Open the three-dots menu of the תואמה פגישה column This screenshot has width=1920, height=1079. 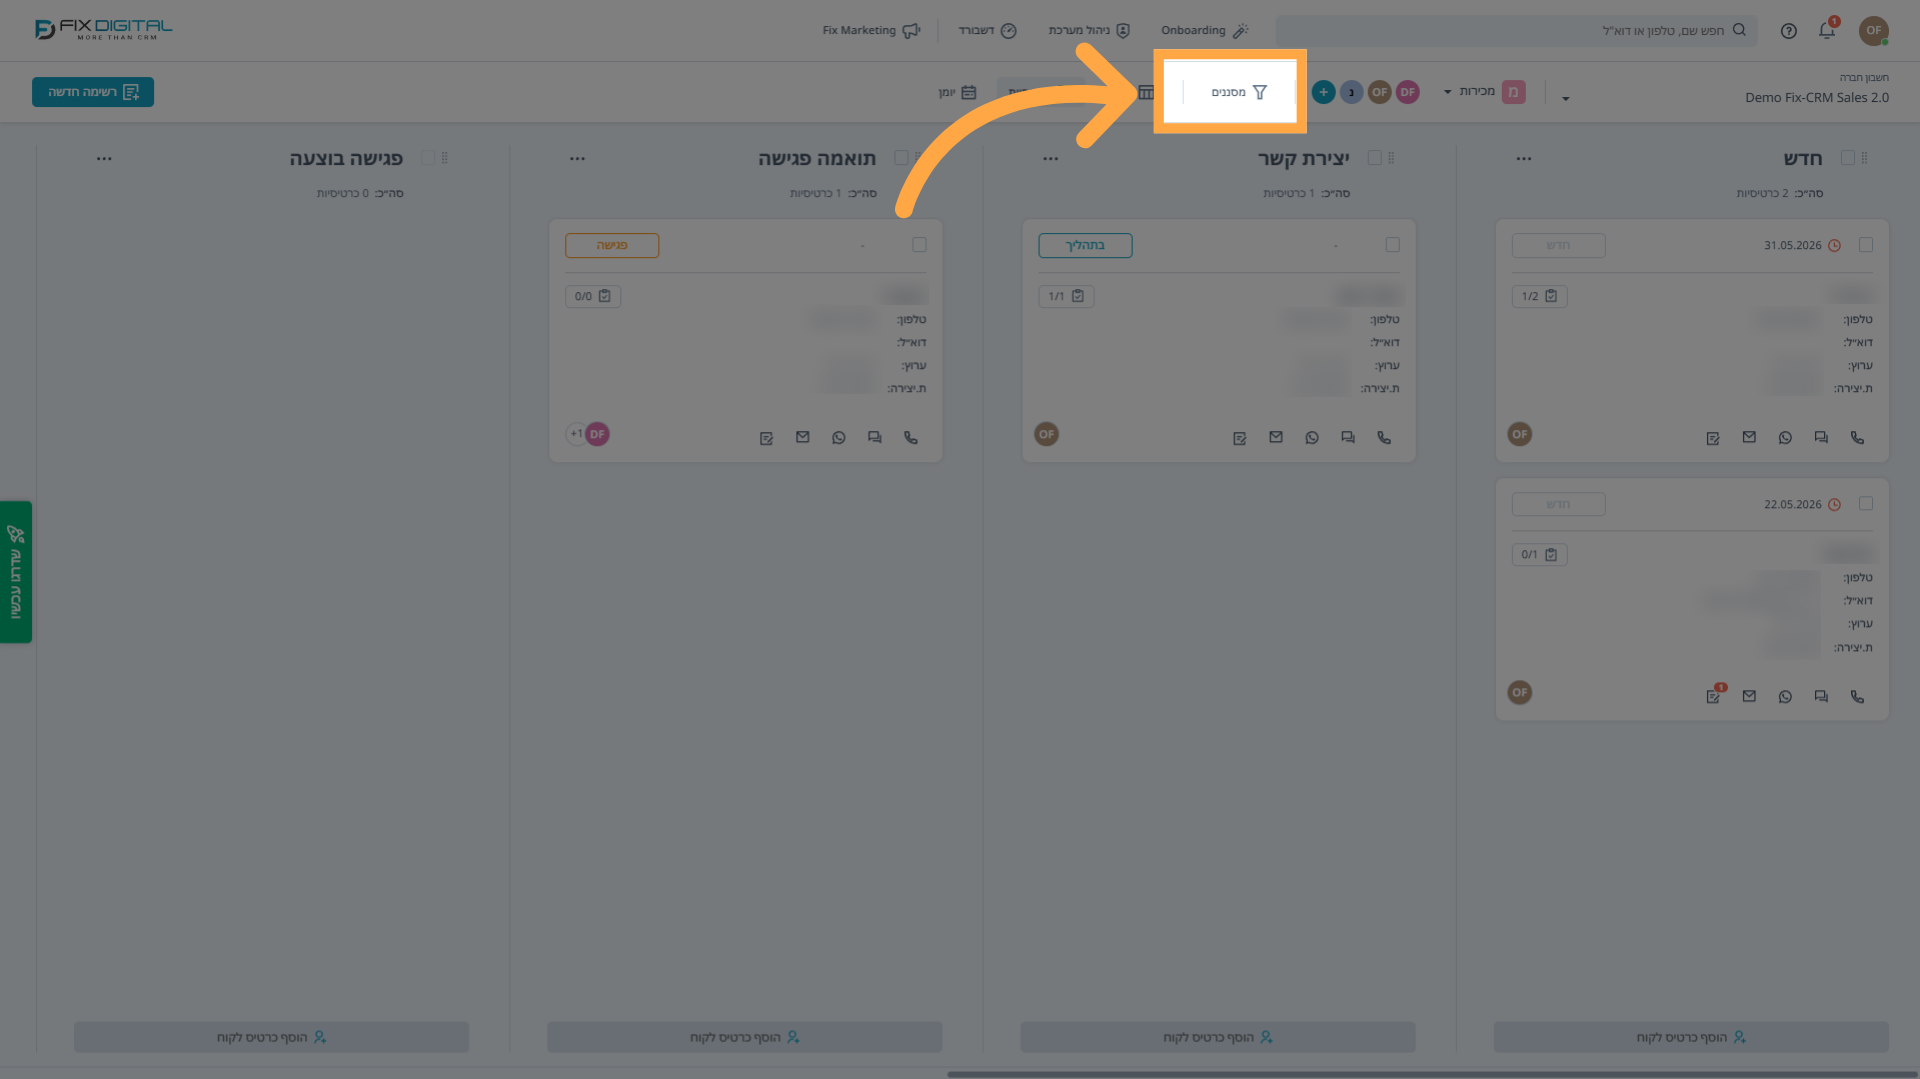(577, 158)
